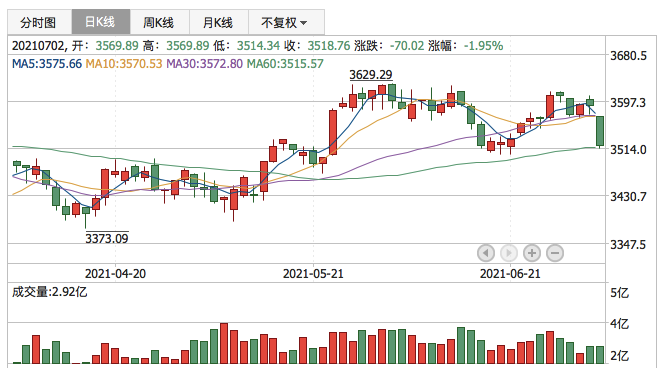This screenshot has height=379, width=664.
Task: Click the 3347.5 price axis value
Action: [628, 244]
